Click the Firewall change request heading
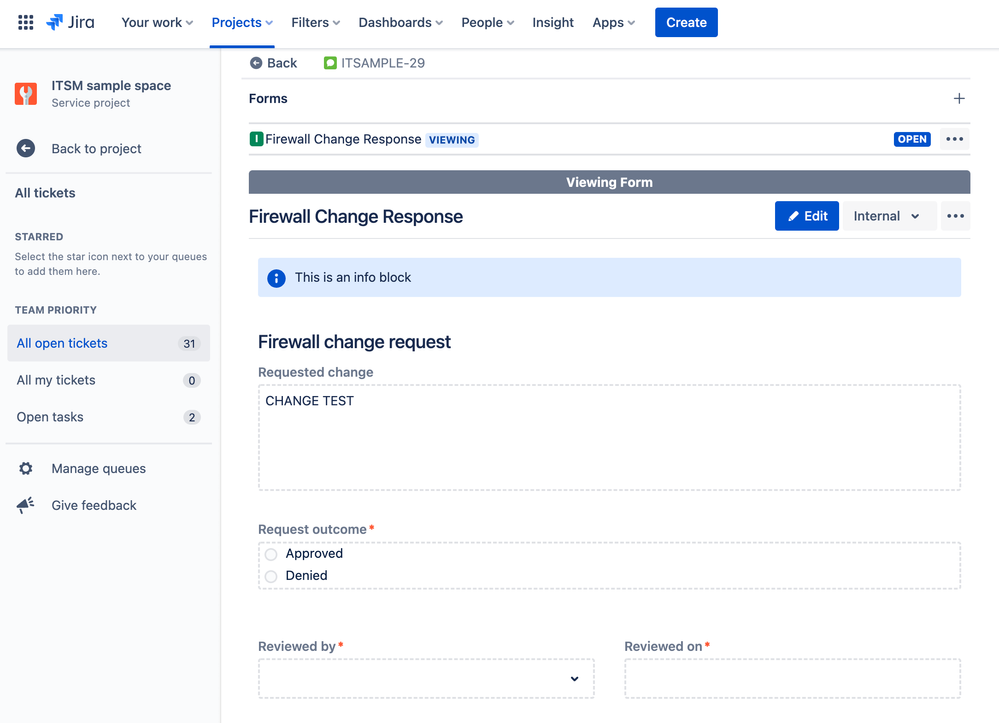The width and height of the screenshot is (999, 723). (354, 342)
